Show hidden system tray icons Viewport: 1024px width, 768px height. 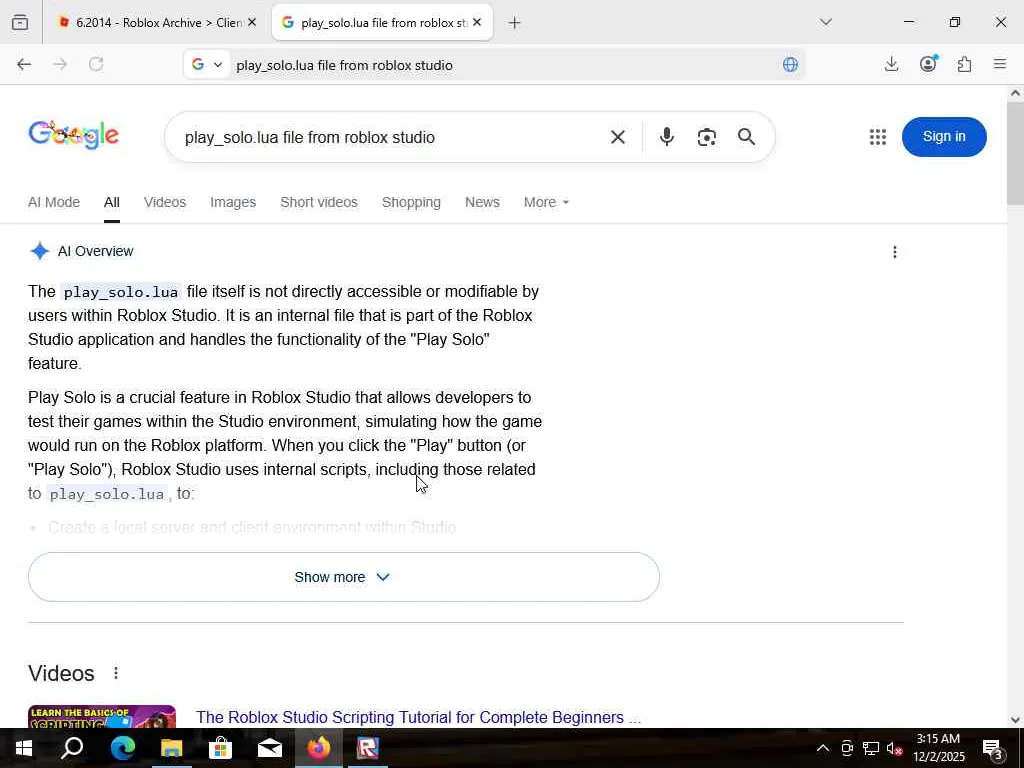pos(823,748)
